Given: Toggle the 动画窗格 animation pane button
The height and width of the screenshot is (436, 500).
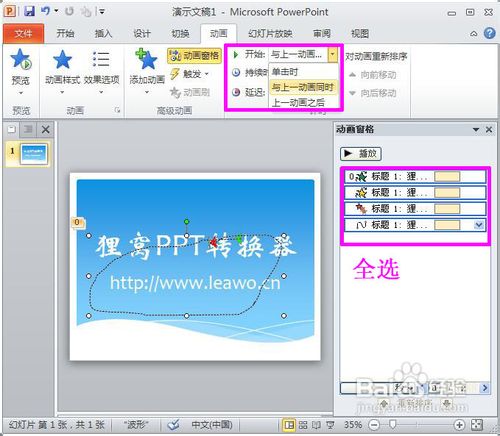Looking at the screenshot, I should tap(194, 55).
